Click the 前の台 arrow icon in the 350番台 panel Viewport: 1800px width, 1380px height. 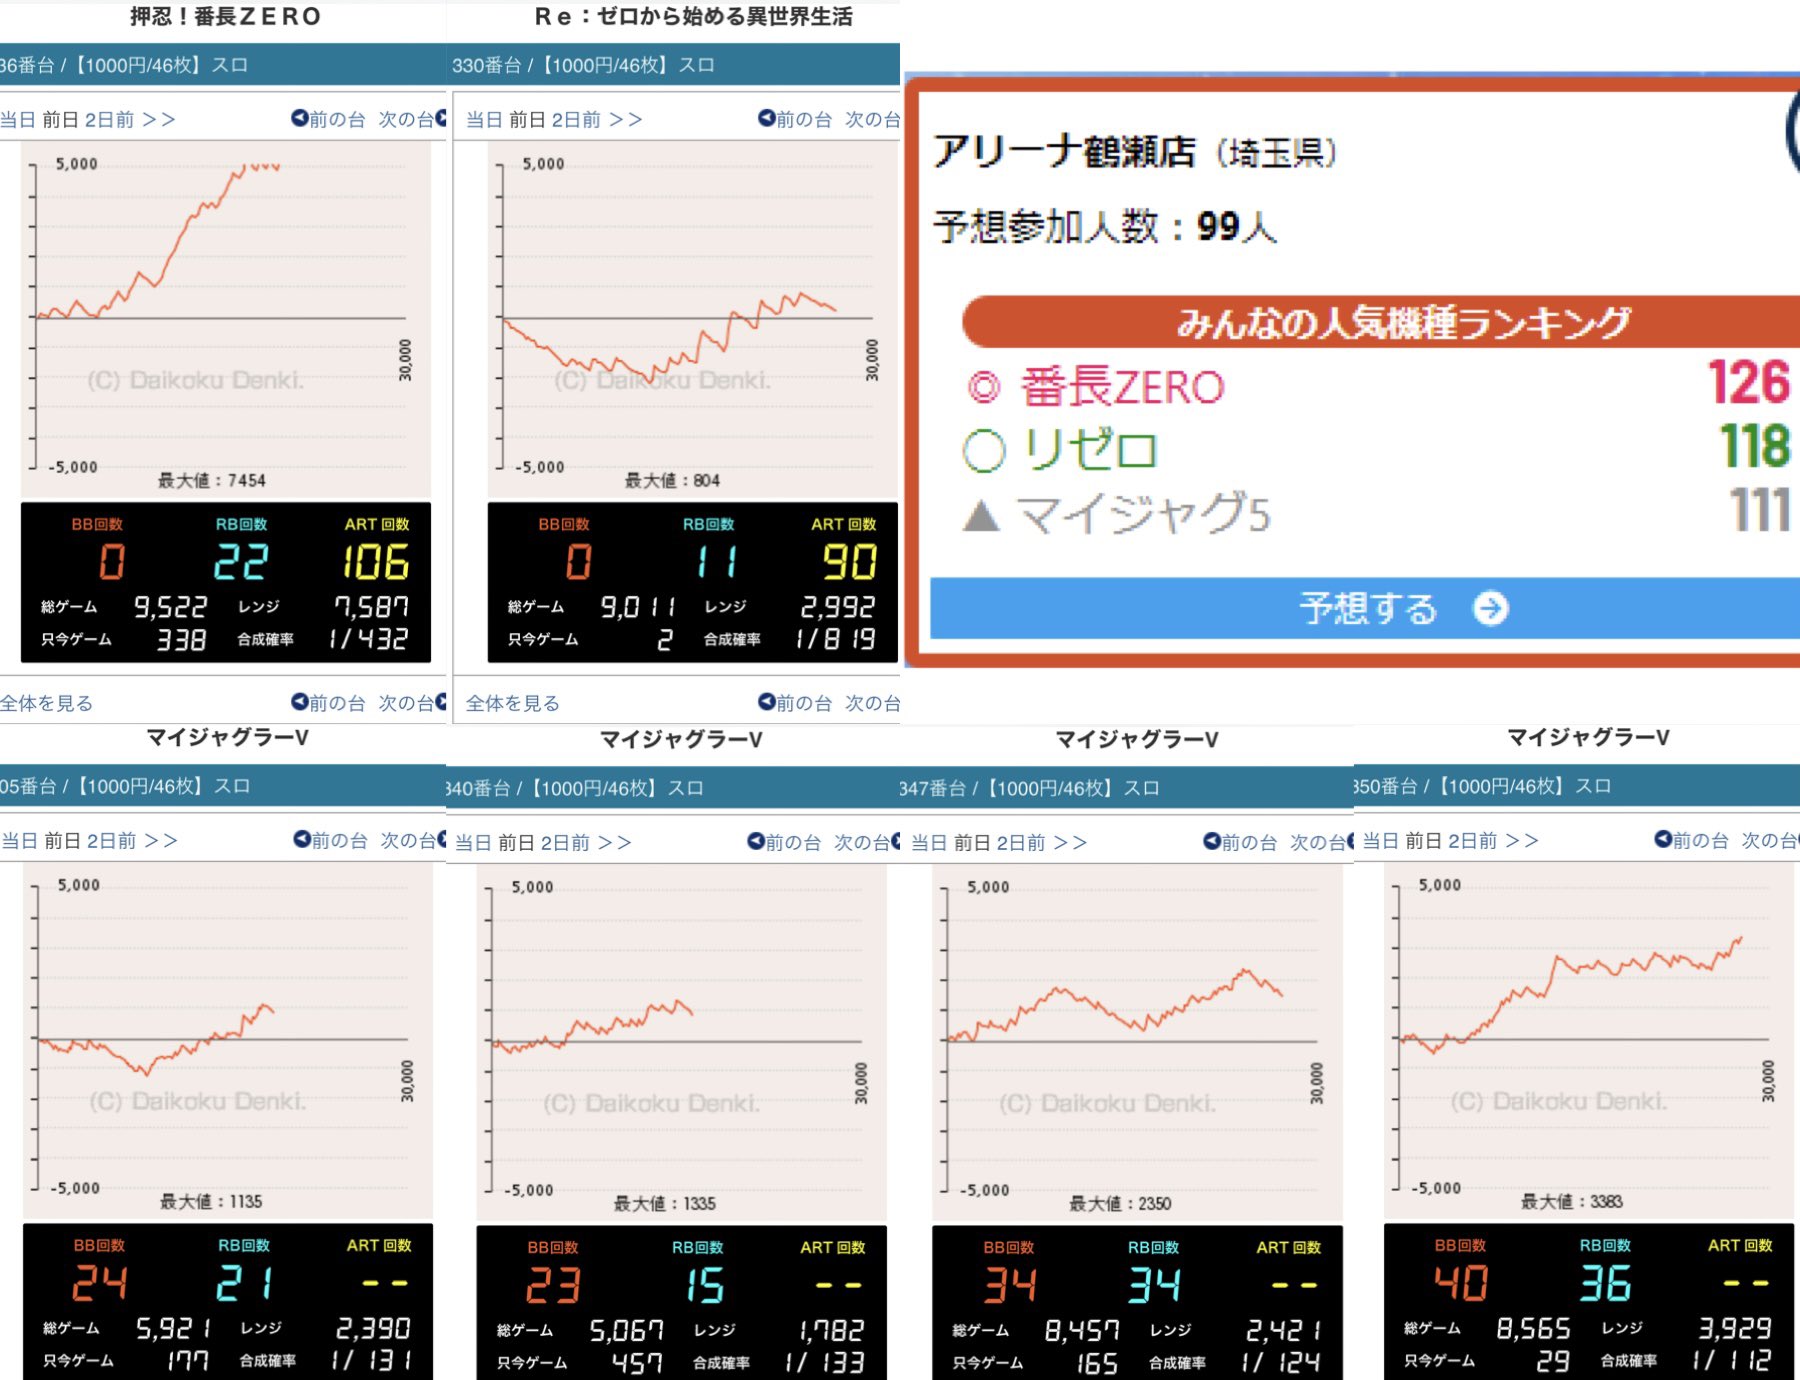coord(1662,839)
